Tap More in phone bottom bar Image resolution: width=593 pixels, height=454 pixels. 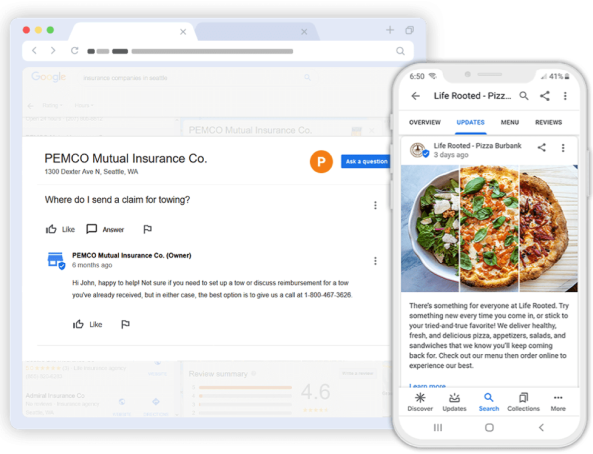[x=558, y=402]
